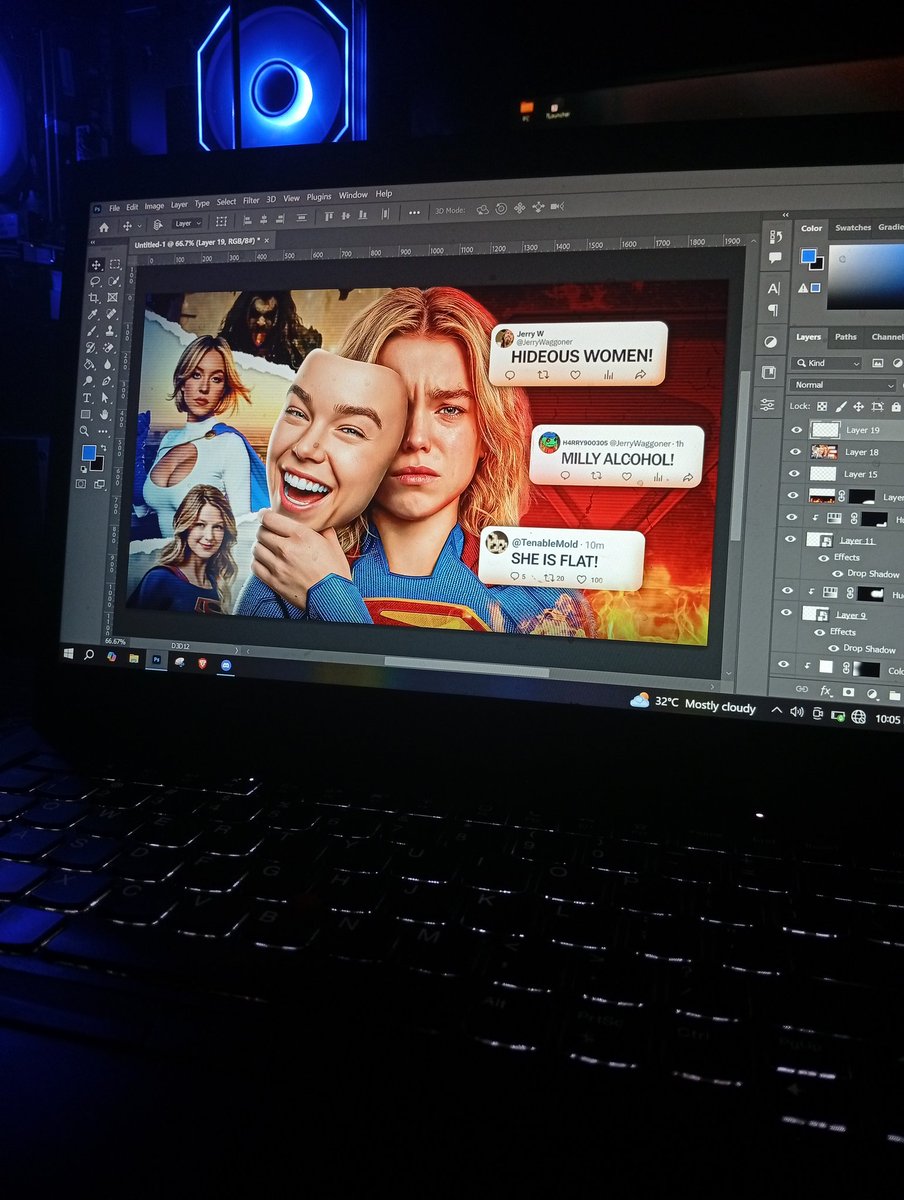
Task: Open the Normal blend mode dropdown
Action: 842,385
